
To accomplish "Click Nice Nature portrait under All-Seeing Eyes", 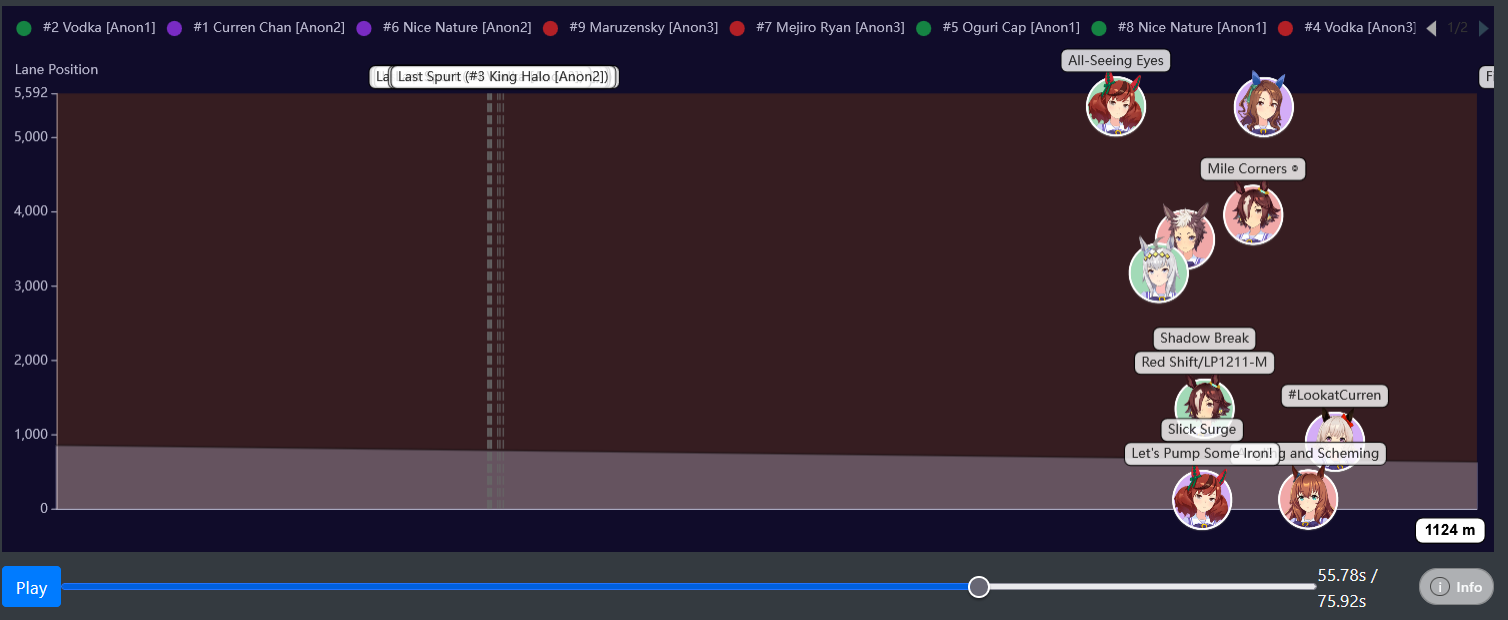I will point(1115,106).
